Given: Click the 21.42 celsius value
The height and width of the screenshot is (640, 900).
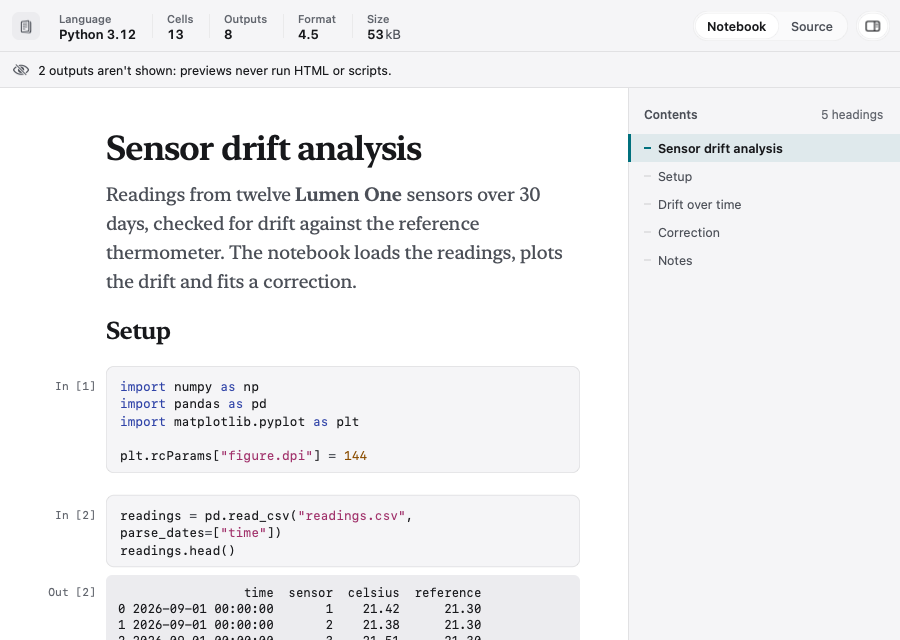Looking at the screenshot, I should [x=381, y=608].
